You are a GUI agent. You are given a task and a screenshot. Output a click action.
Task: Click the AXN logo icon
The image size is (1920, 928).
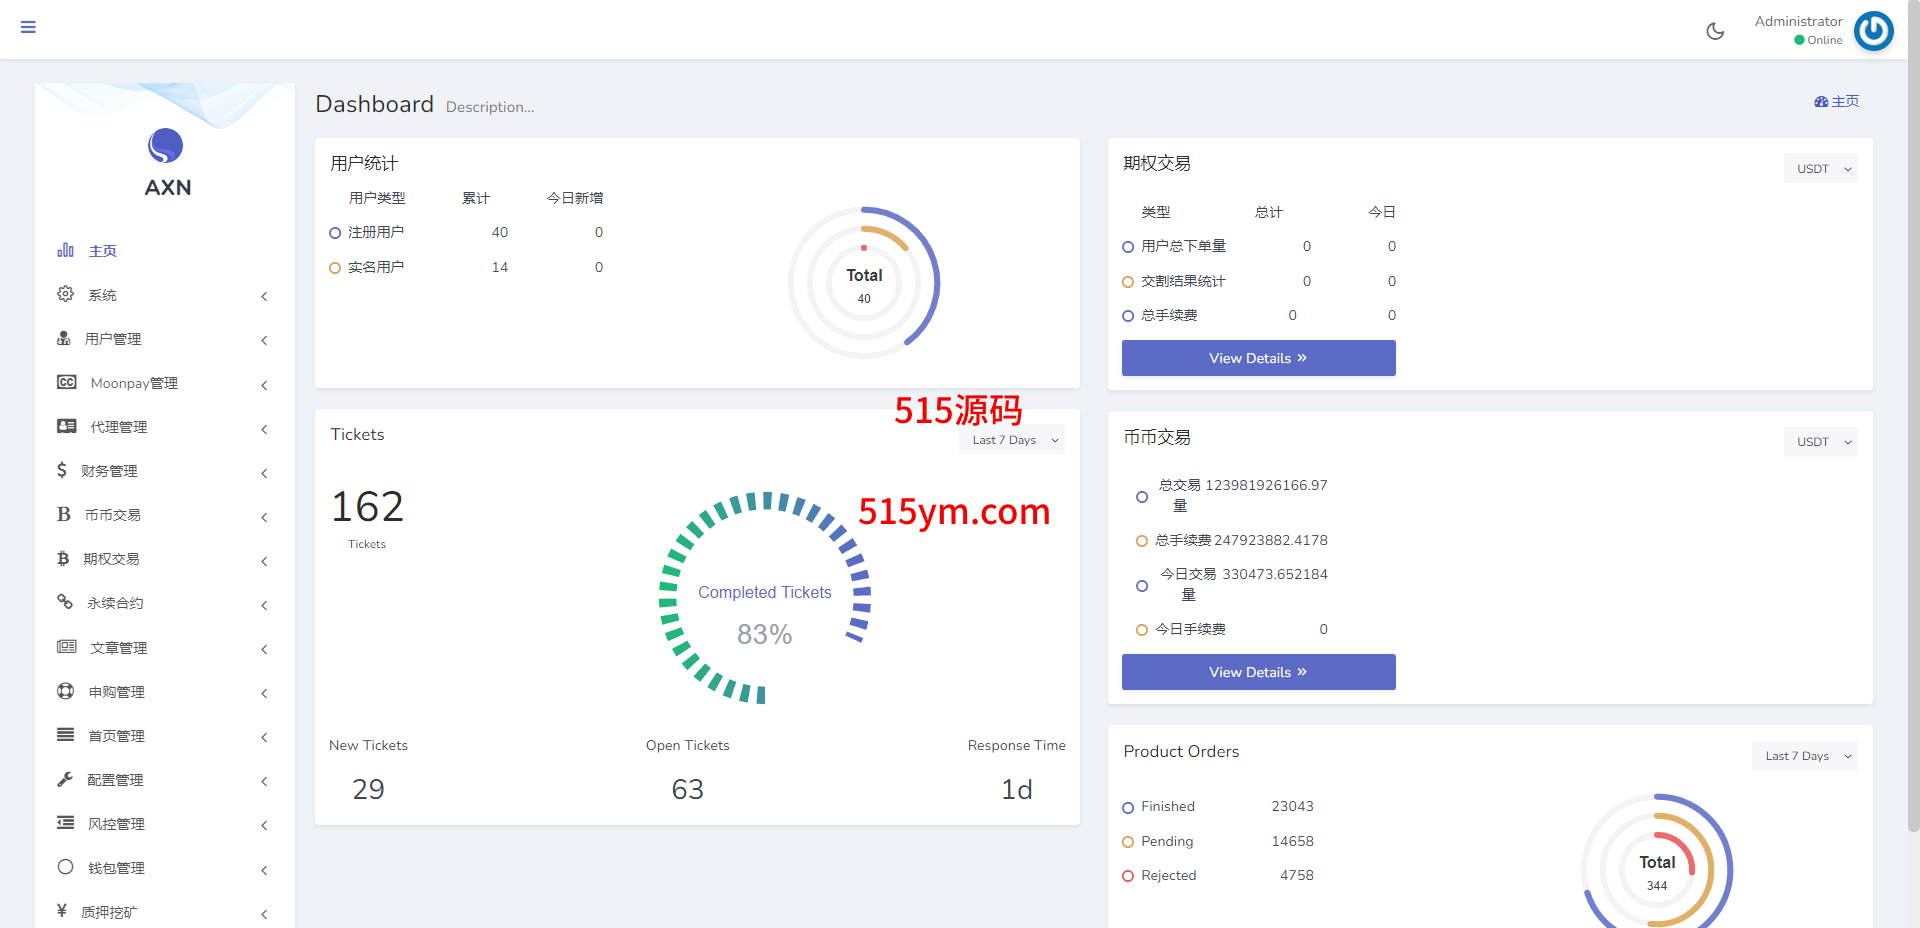point(166,146)
